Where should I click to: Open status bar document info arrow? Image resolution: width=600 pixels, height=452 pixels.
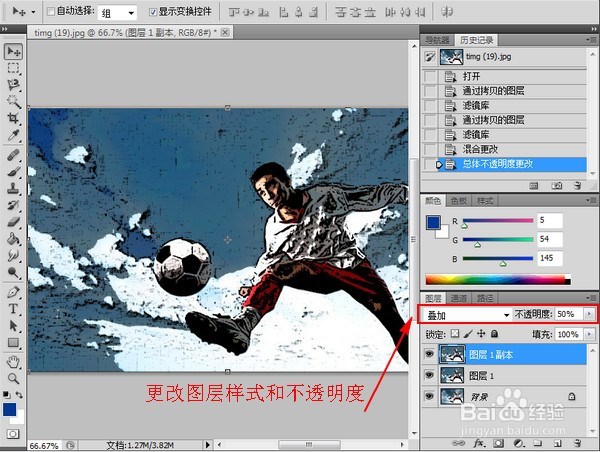[207, 445]
